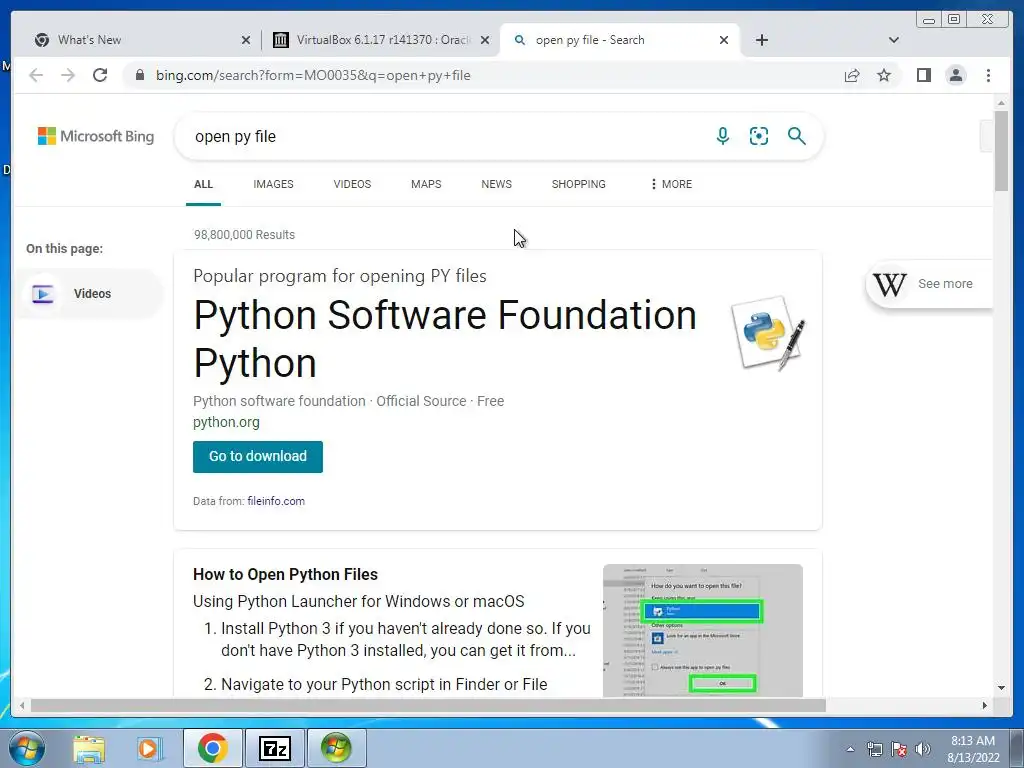Click the browser back arrow
Screen dimensions: 1024x768
click(x=36, y=75)
